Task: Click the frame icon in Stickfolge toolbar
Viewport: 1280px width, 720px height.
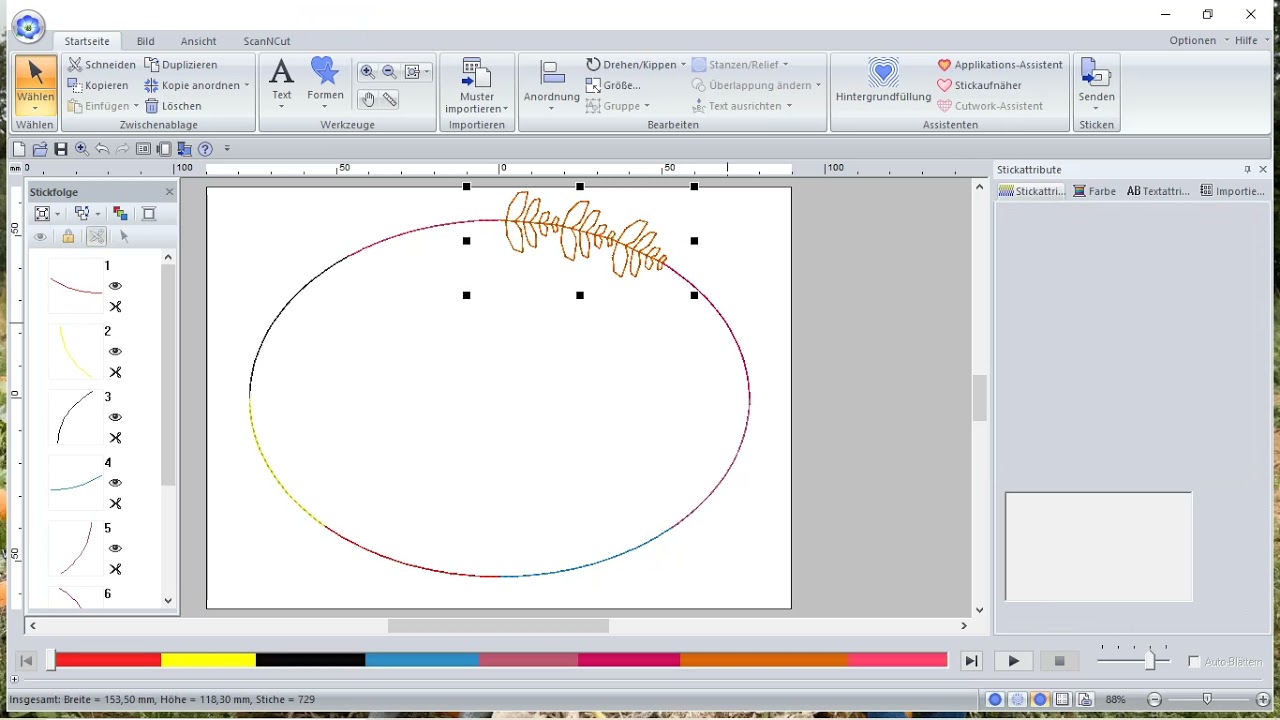Action: tap(149, 213)
